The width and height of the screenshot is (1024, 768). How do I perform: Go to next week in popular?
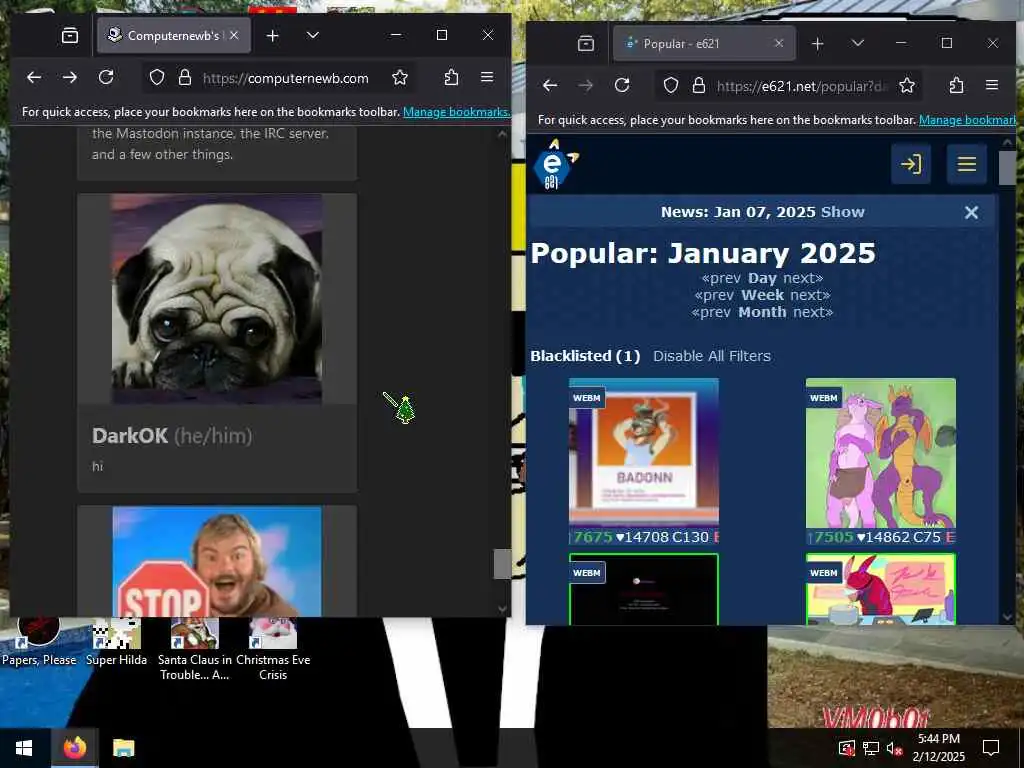[x=810, y=295]
